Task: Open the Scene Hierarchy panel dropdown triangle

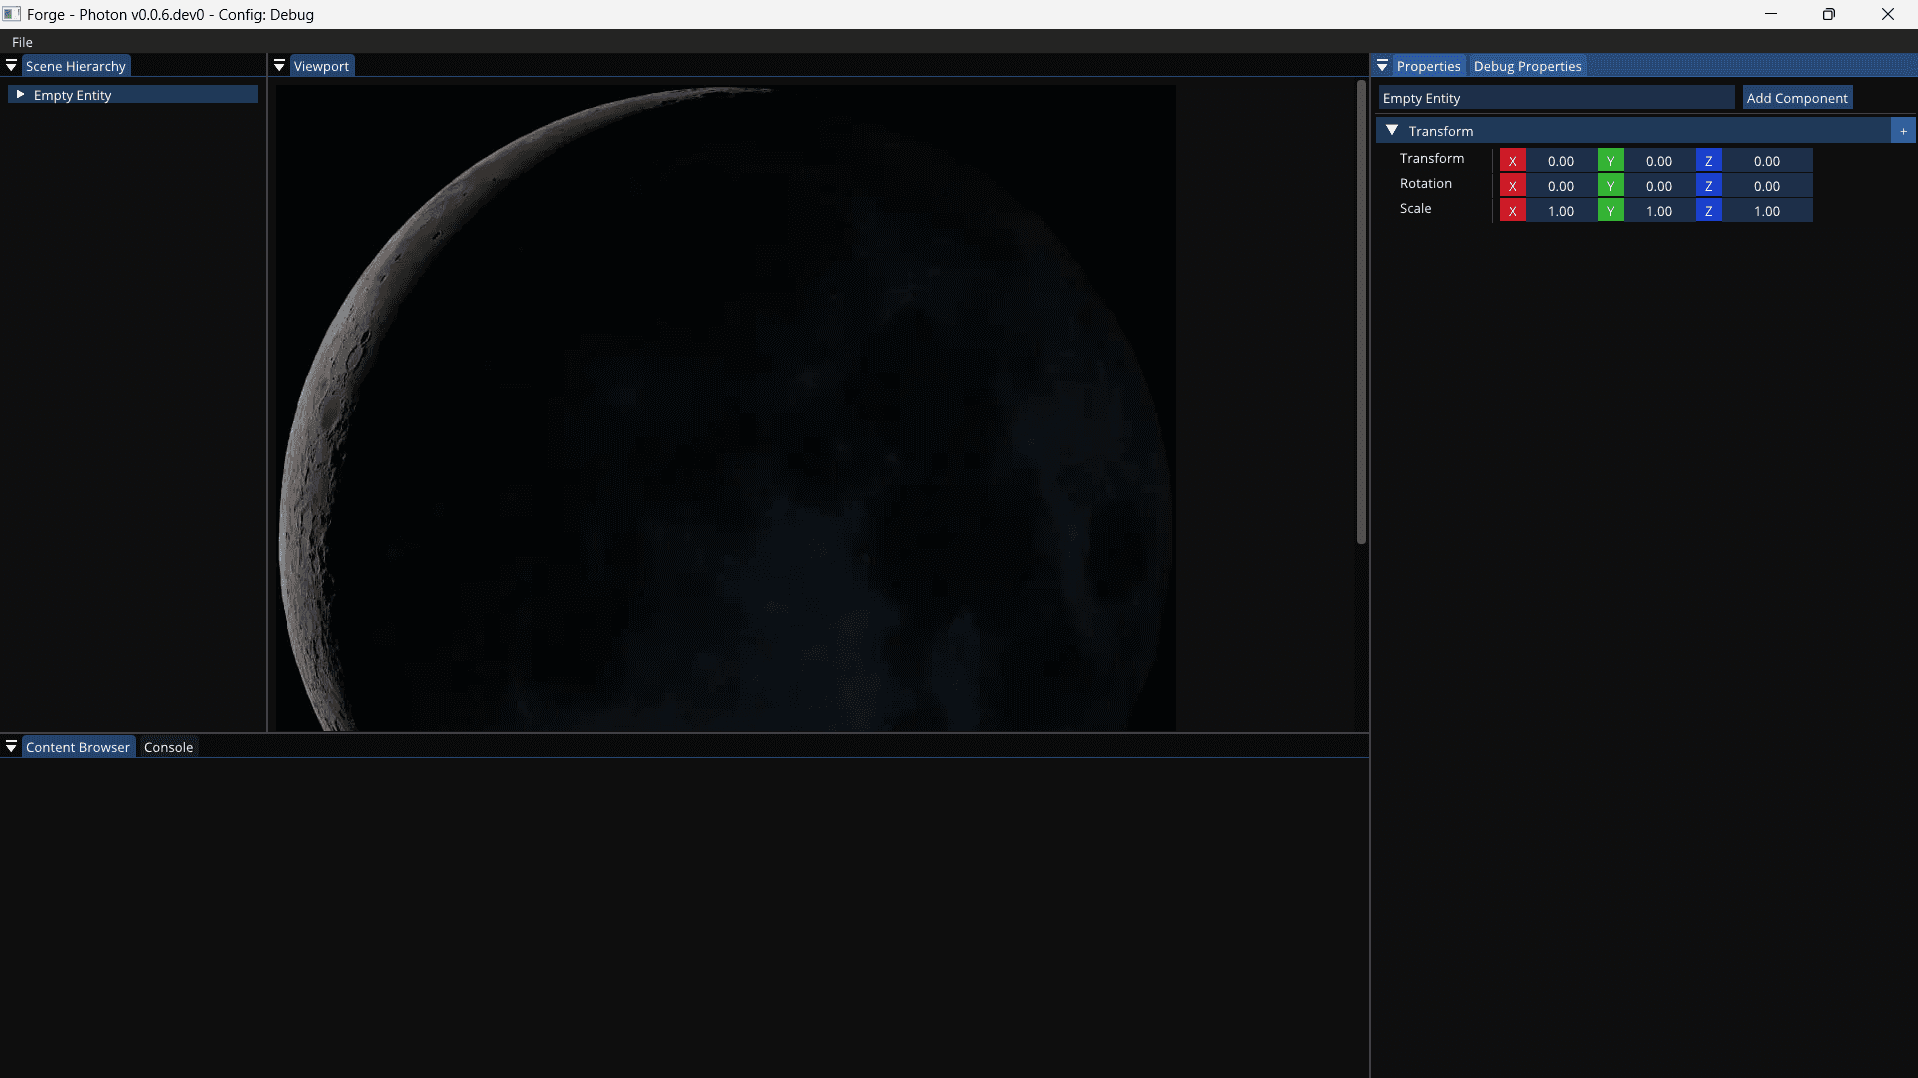Action: click(x=11, y=66)
